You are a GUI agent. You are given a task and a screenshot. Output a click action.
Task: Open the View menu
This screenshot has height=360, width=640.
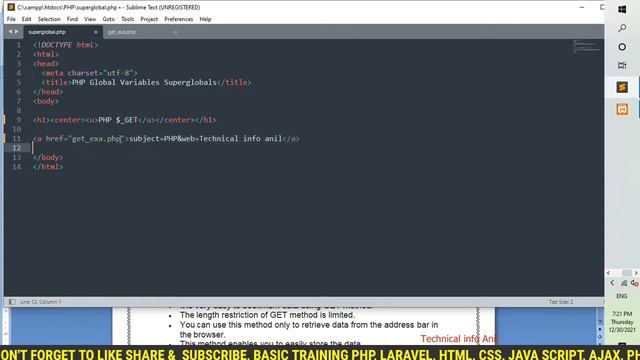[x=90, y=19]
